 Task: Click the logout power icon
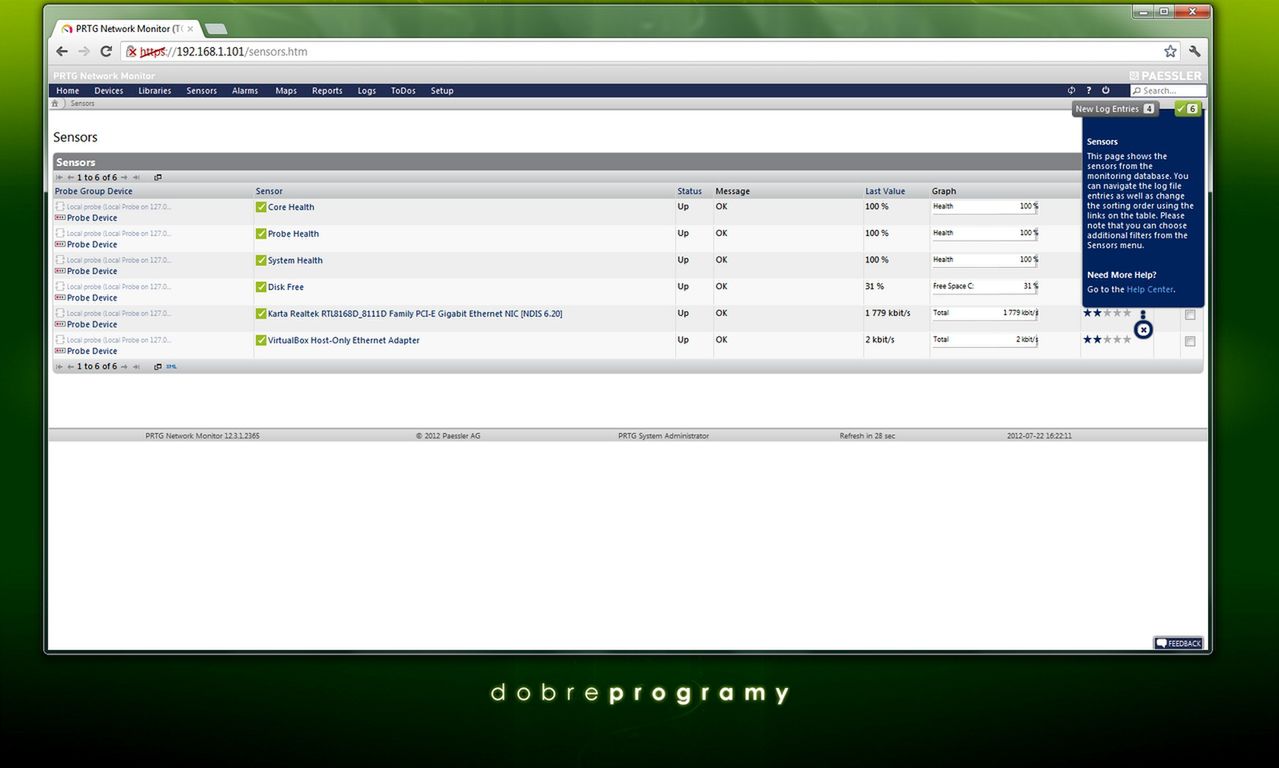coord(1105,90)
